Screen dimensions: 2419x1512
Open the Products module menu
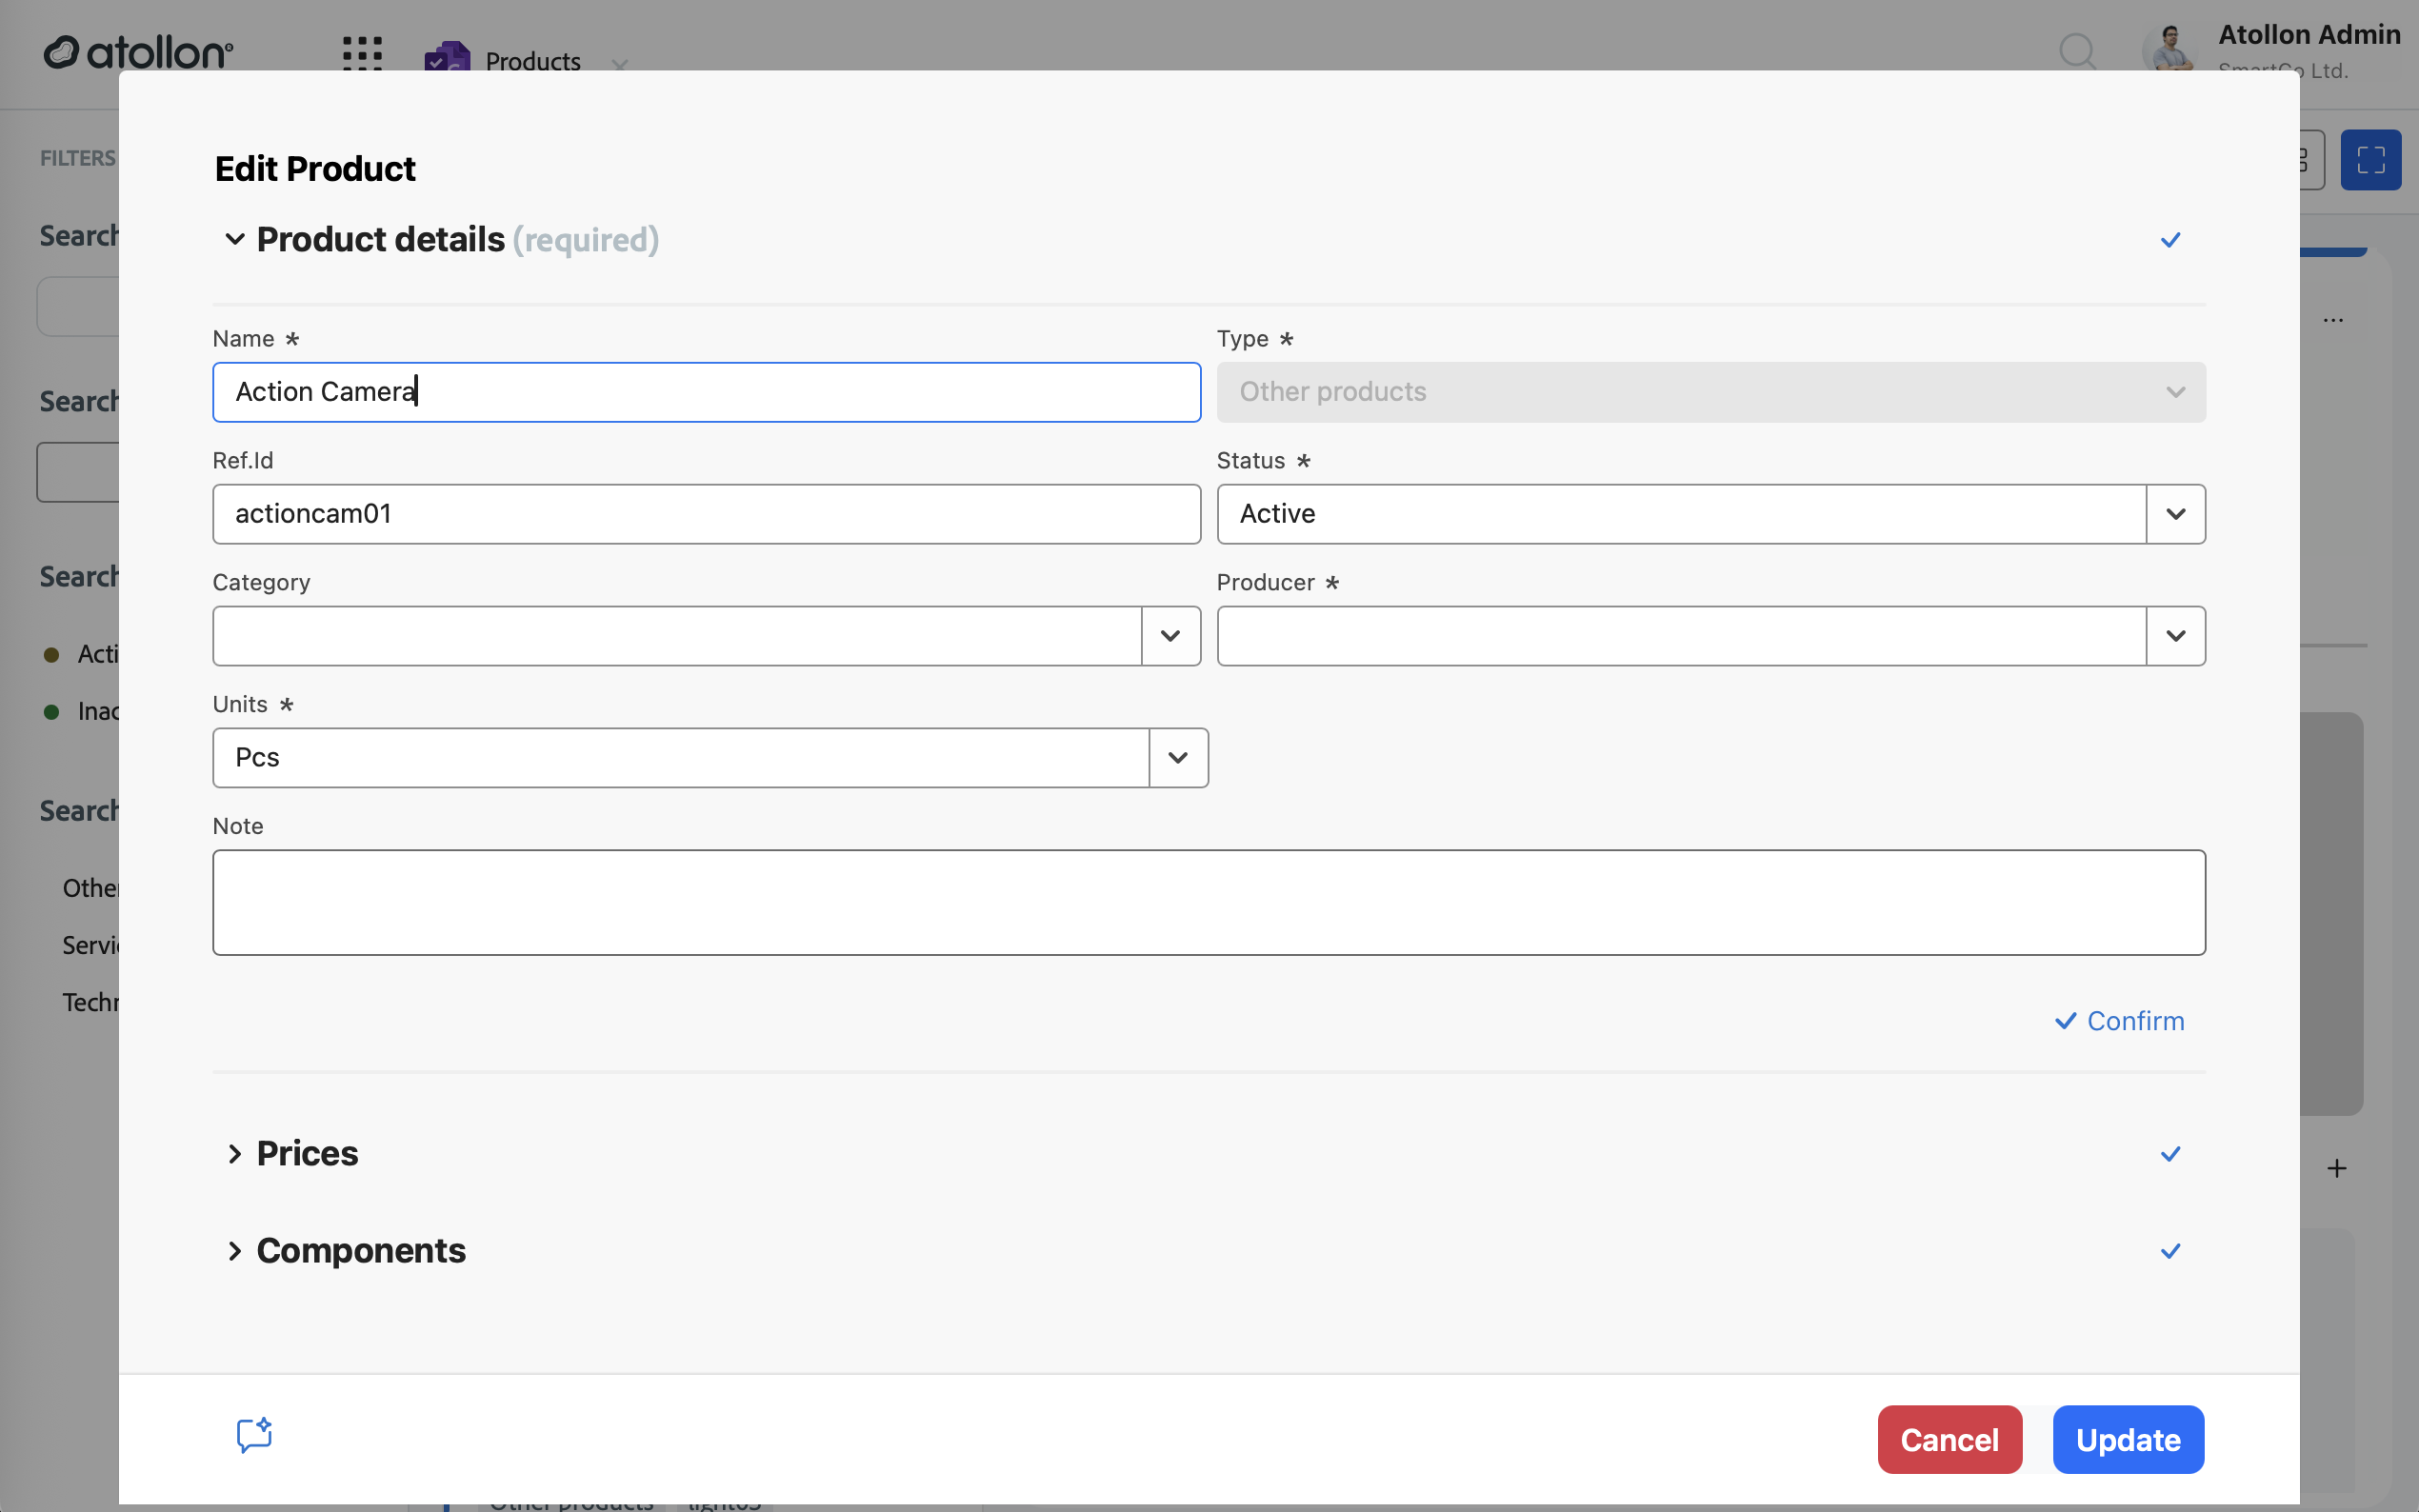[x=532, y=60]
